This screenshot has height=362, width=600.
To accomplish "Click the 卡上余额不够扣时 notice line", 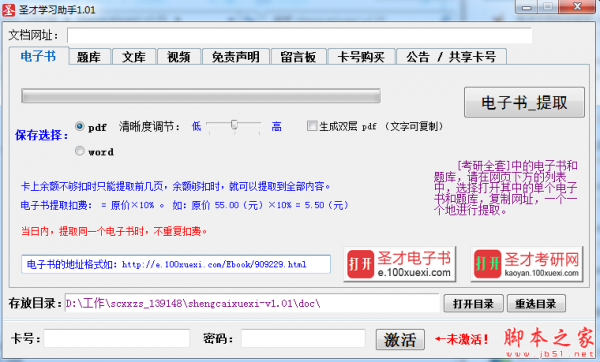I will pos(175,187).
